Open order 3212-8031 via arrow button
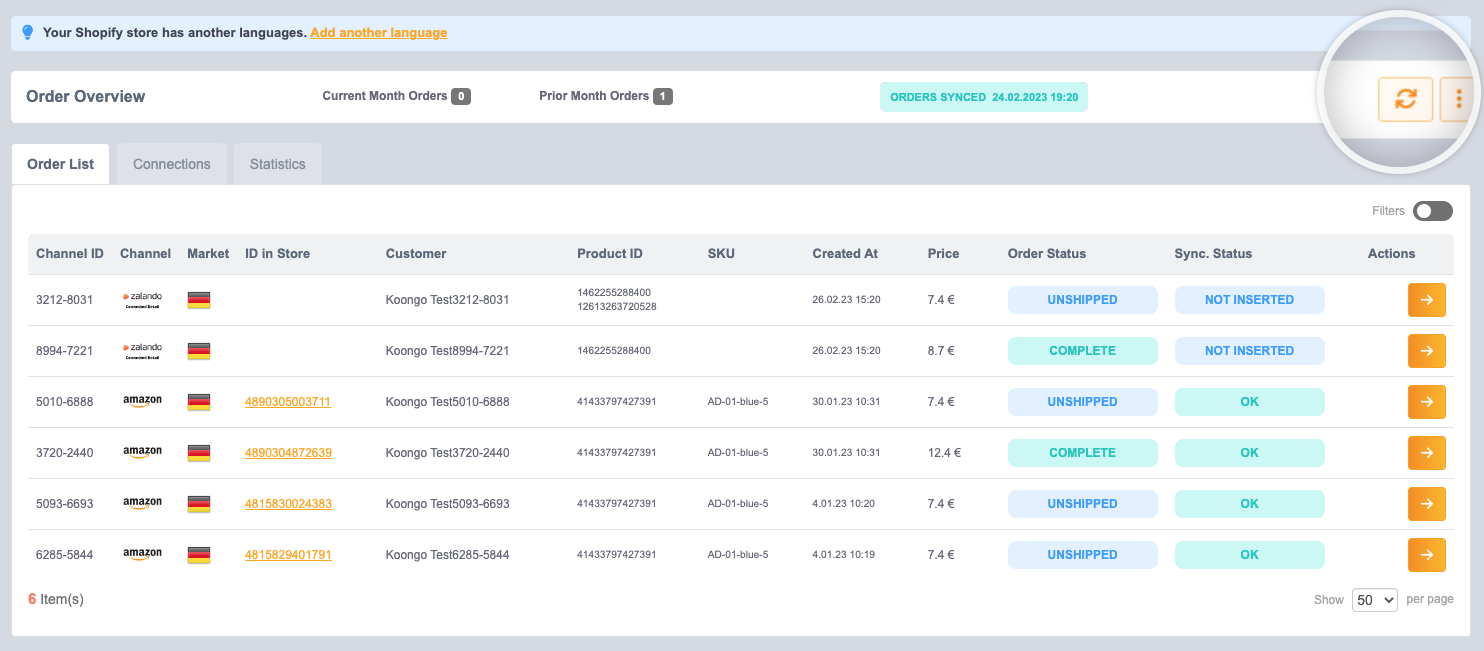This screenshot has height=651, width=1484. coord(1427,300)
